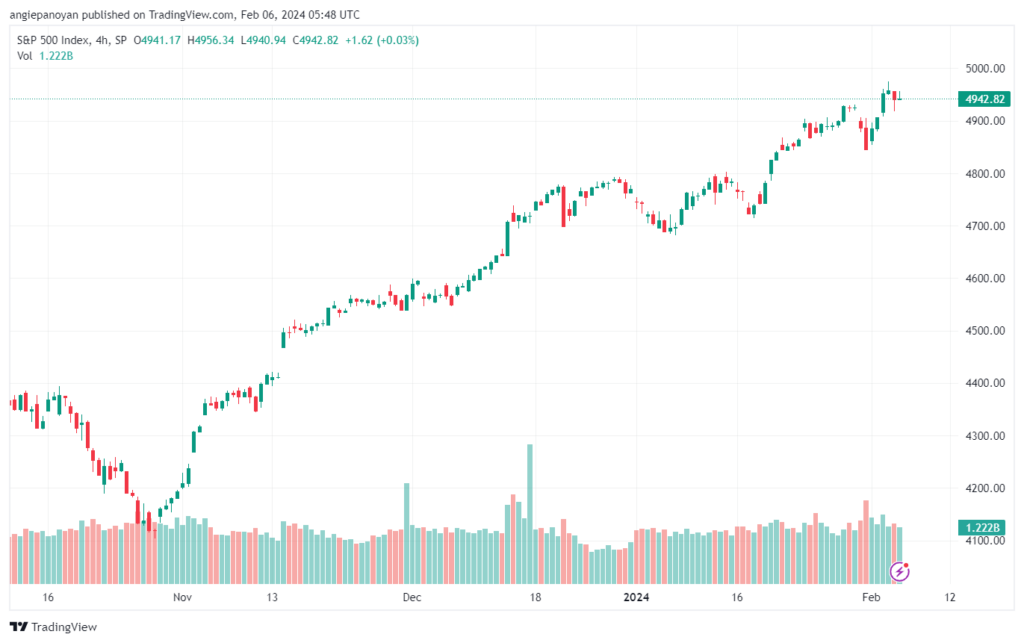Click the 2024 year marker on timeline
The image size is (1024, 643).
[x=636, y=597]
